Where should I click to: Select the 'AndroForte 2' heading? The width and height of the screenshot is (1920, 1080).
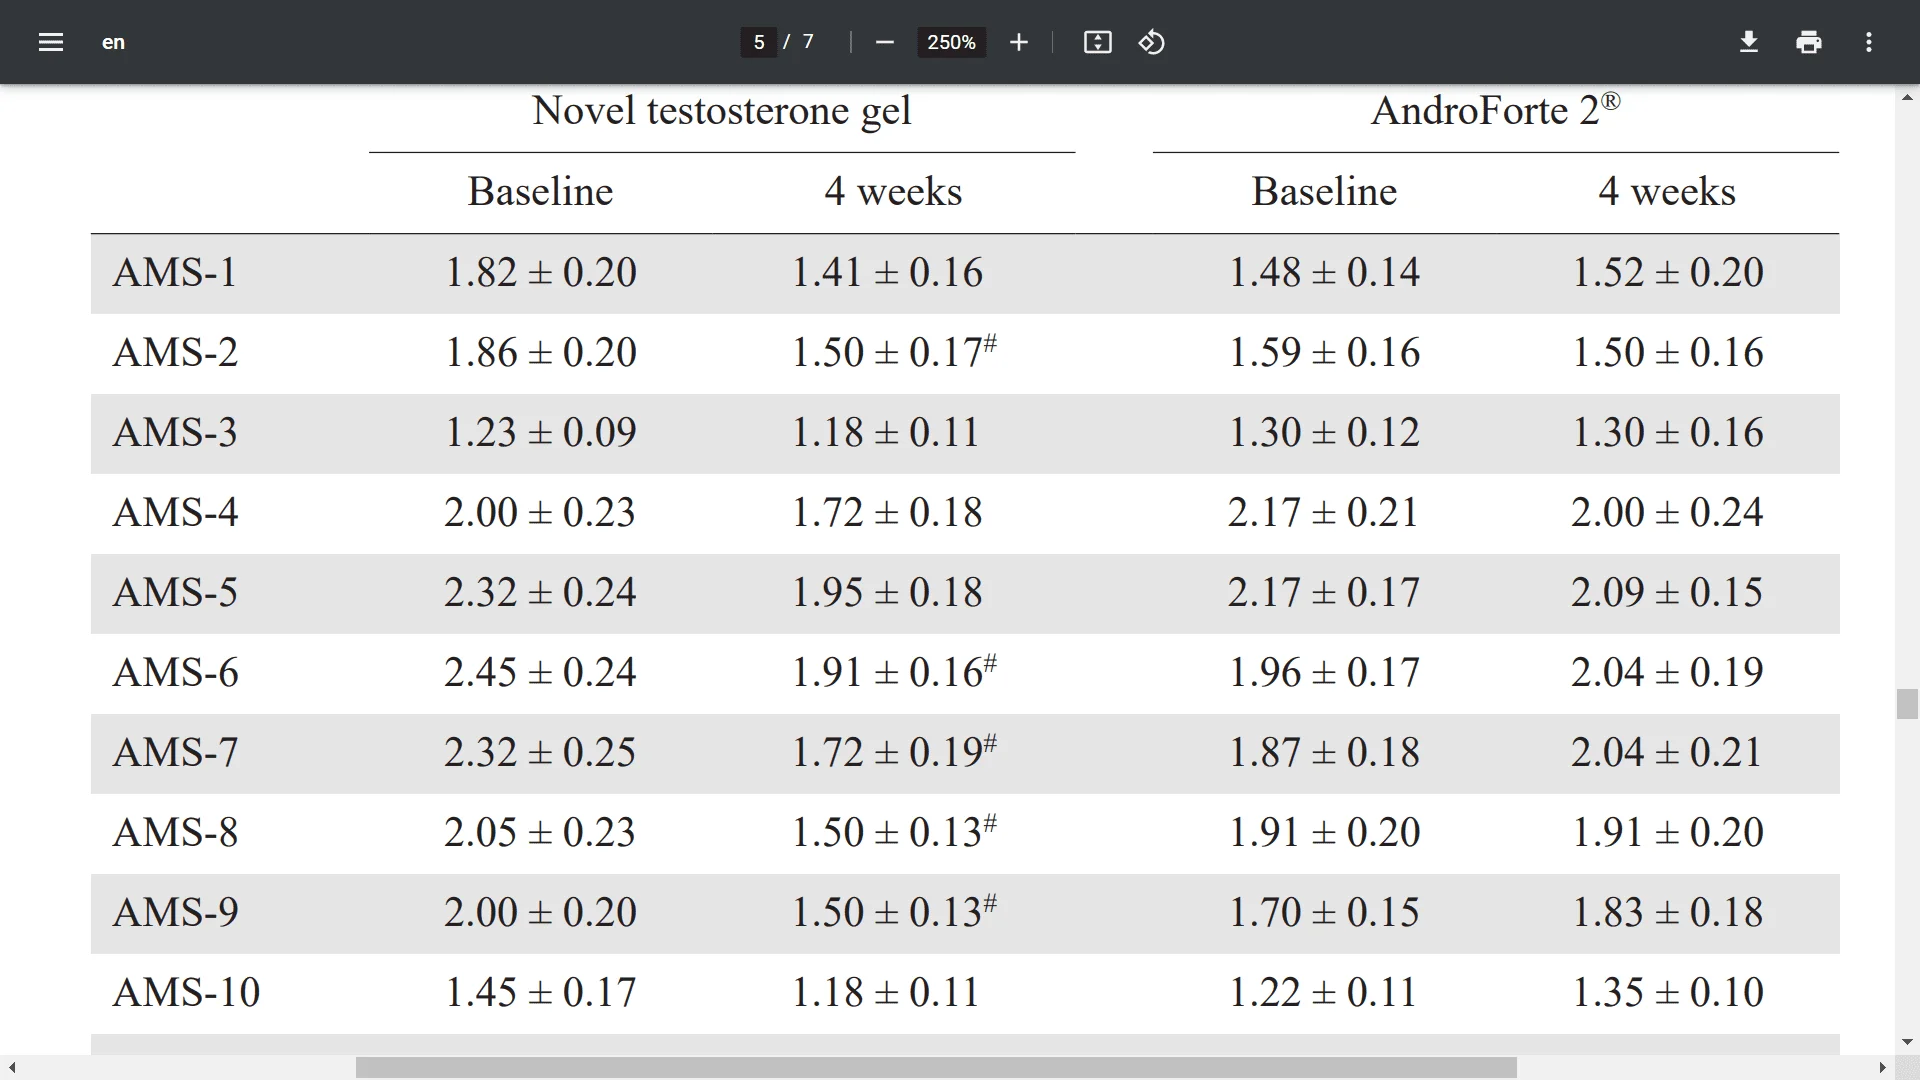click(1495, 109)
